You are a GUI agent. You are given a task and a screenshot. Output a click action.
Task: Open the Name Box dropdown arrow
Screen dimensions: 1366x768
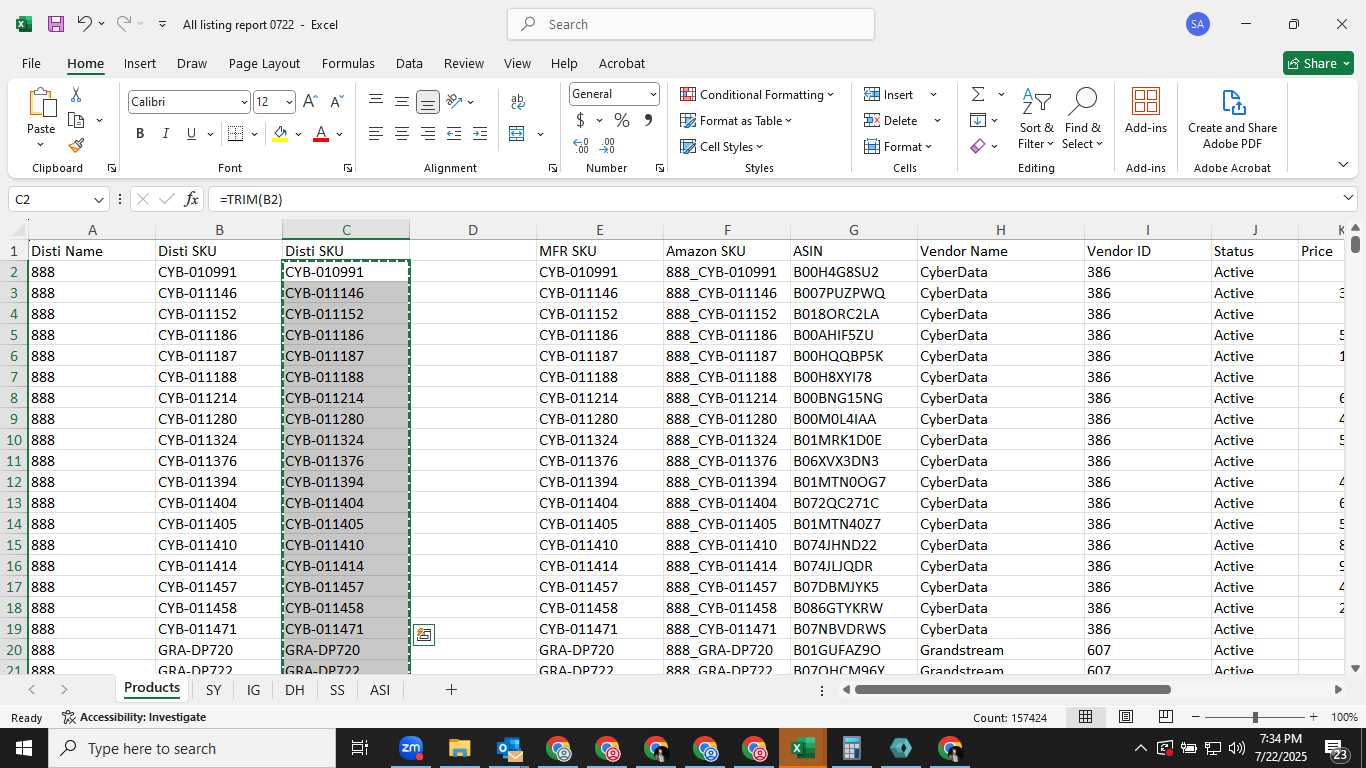pos(98,200)
